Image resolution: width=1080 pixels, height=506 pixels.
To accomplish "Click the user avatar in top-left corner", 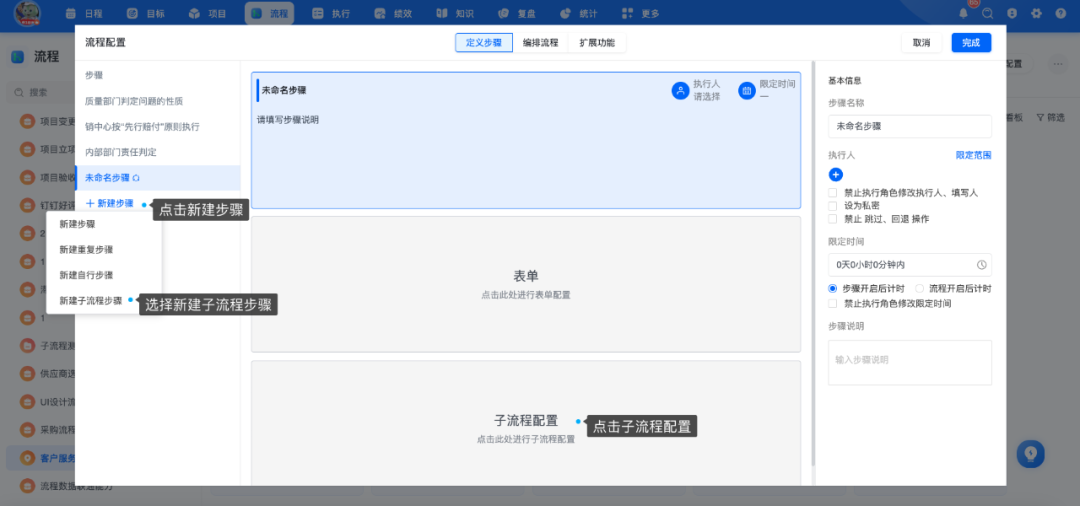I will pyautogui.click(x=27, y=13).
